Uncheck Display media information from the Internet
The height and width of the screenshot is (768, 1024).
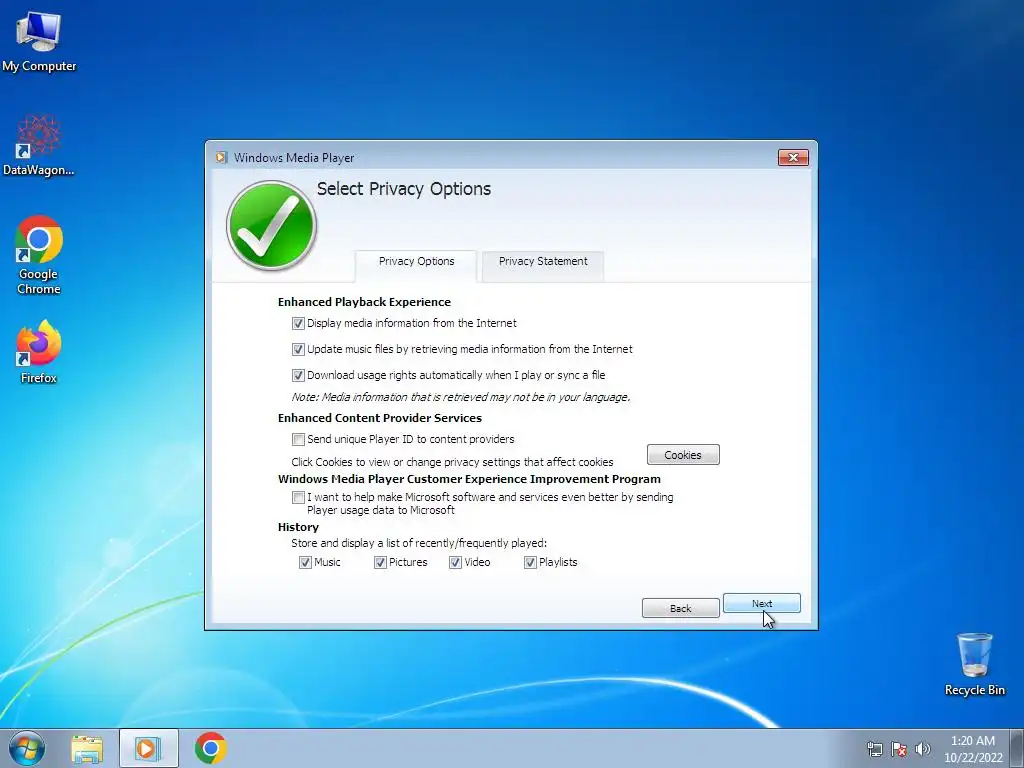[298, 323]
